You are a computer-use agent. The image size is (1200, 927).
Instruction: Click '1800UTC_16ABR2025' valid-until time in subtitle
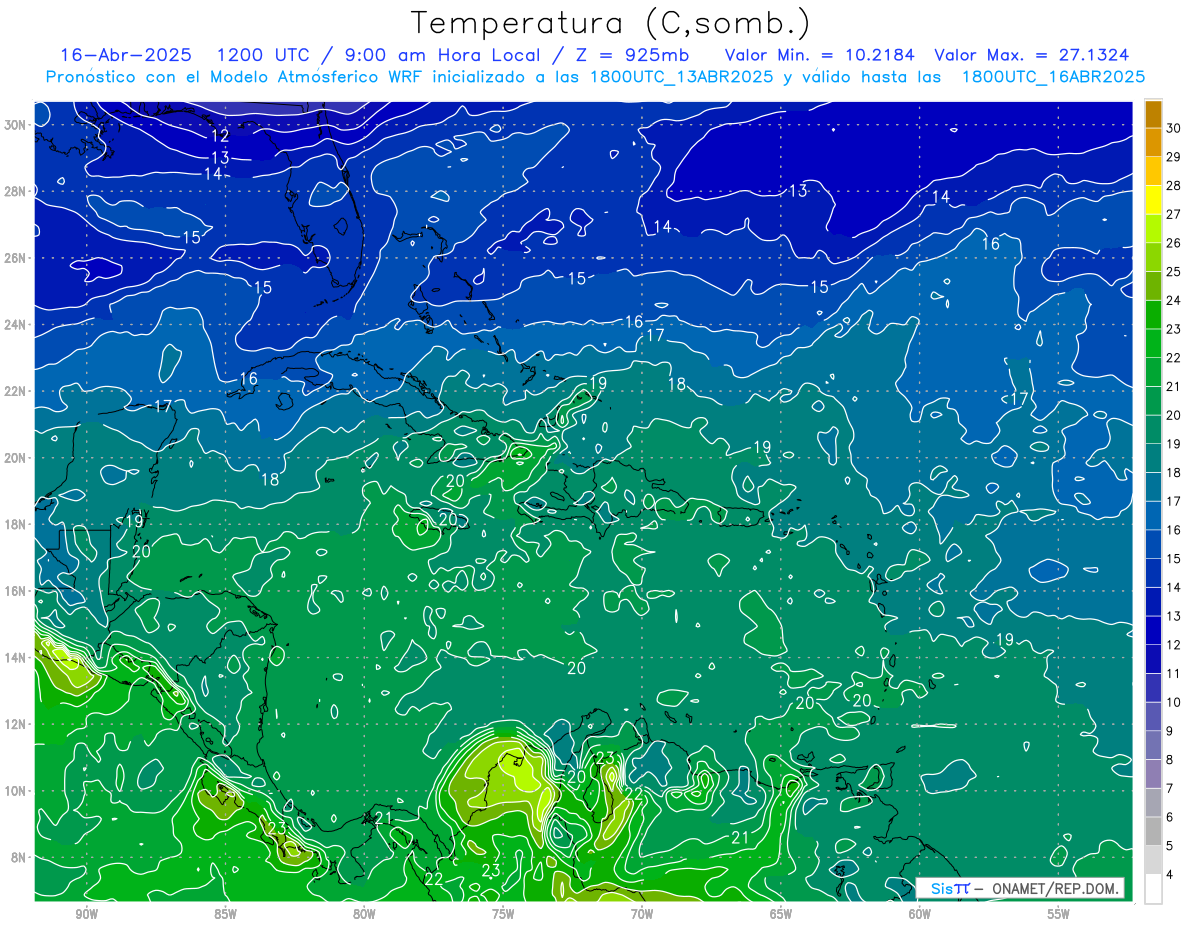point(1053,77)
